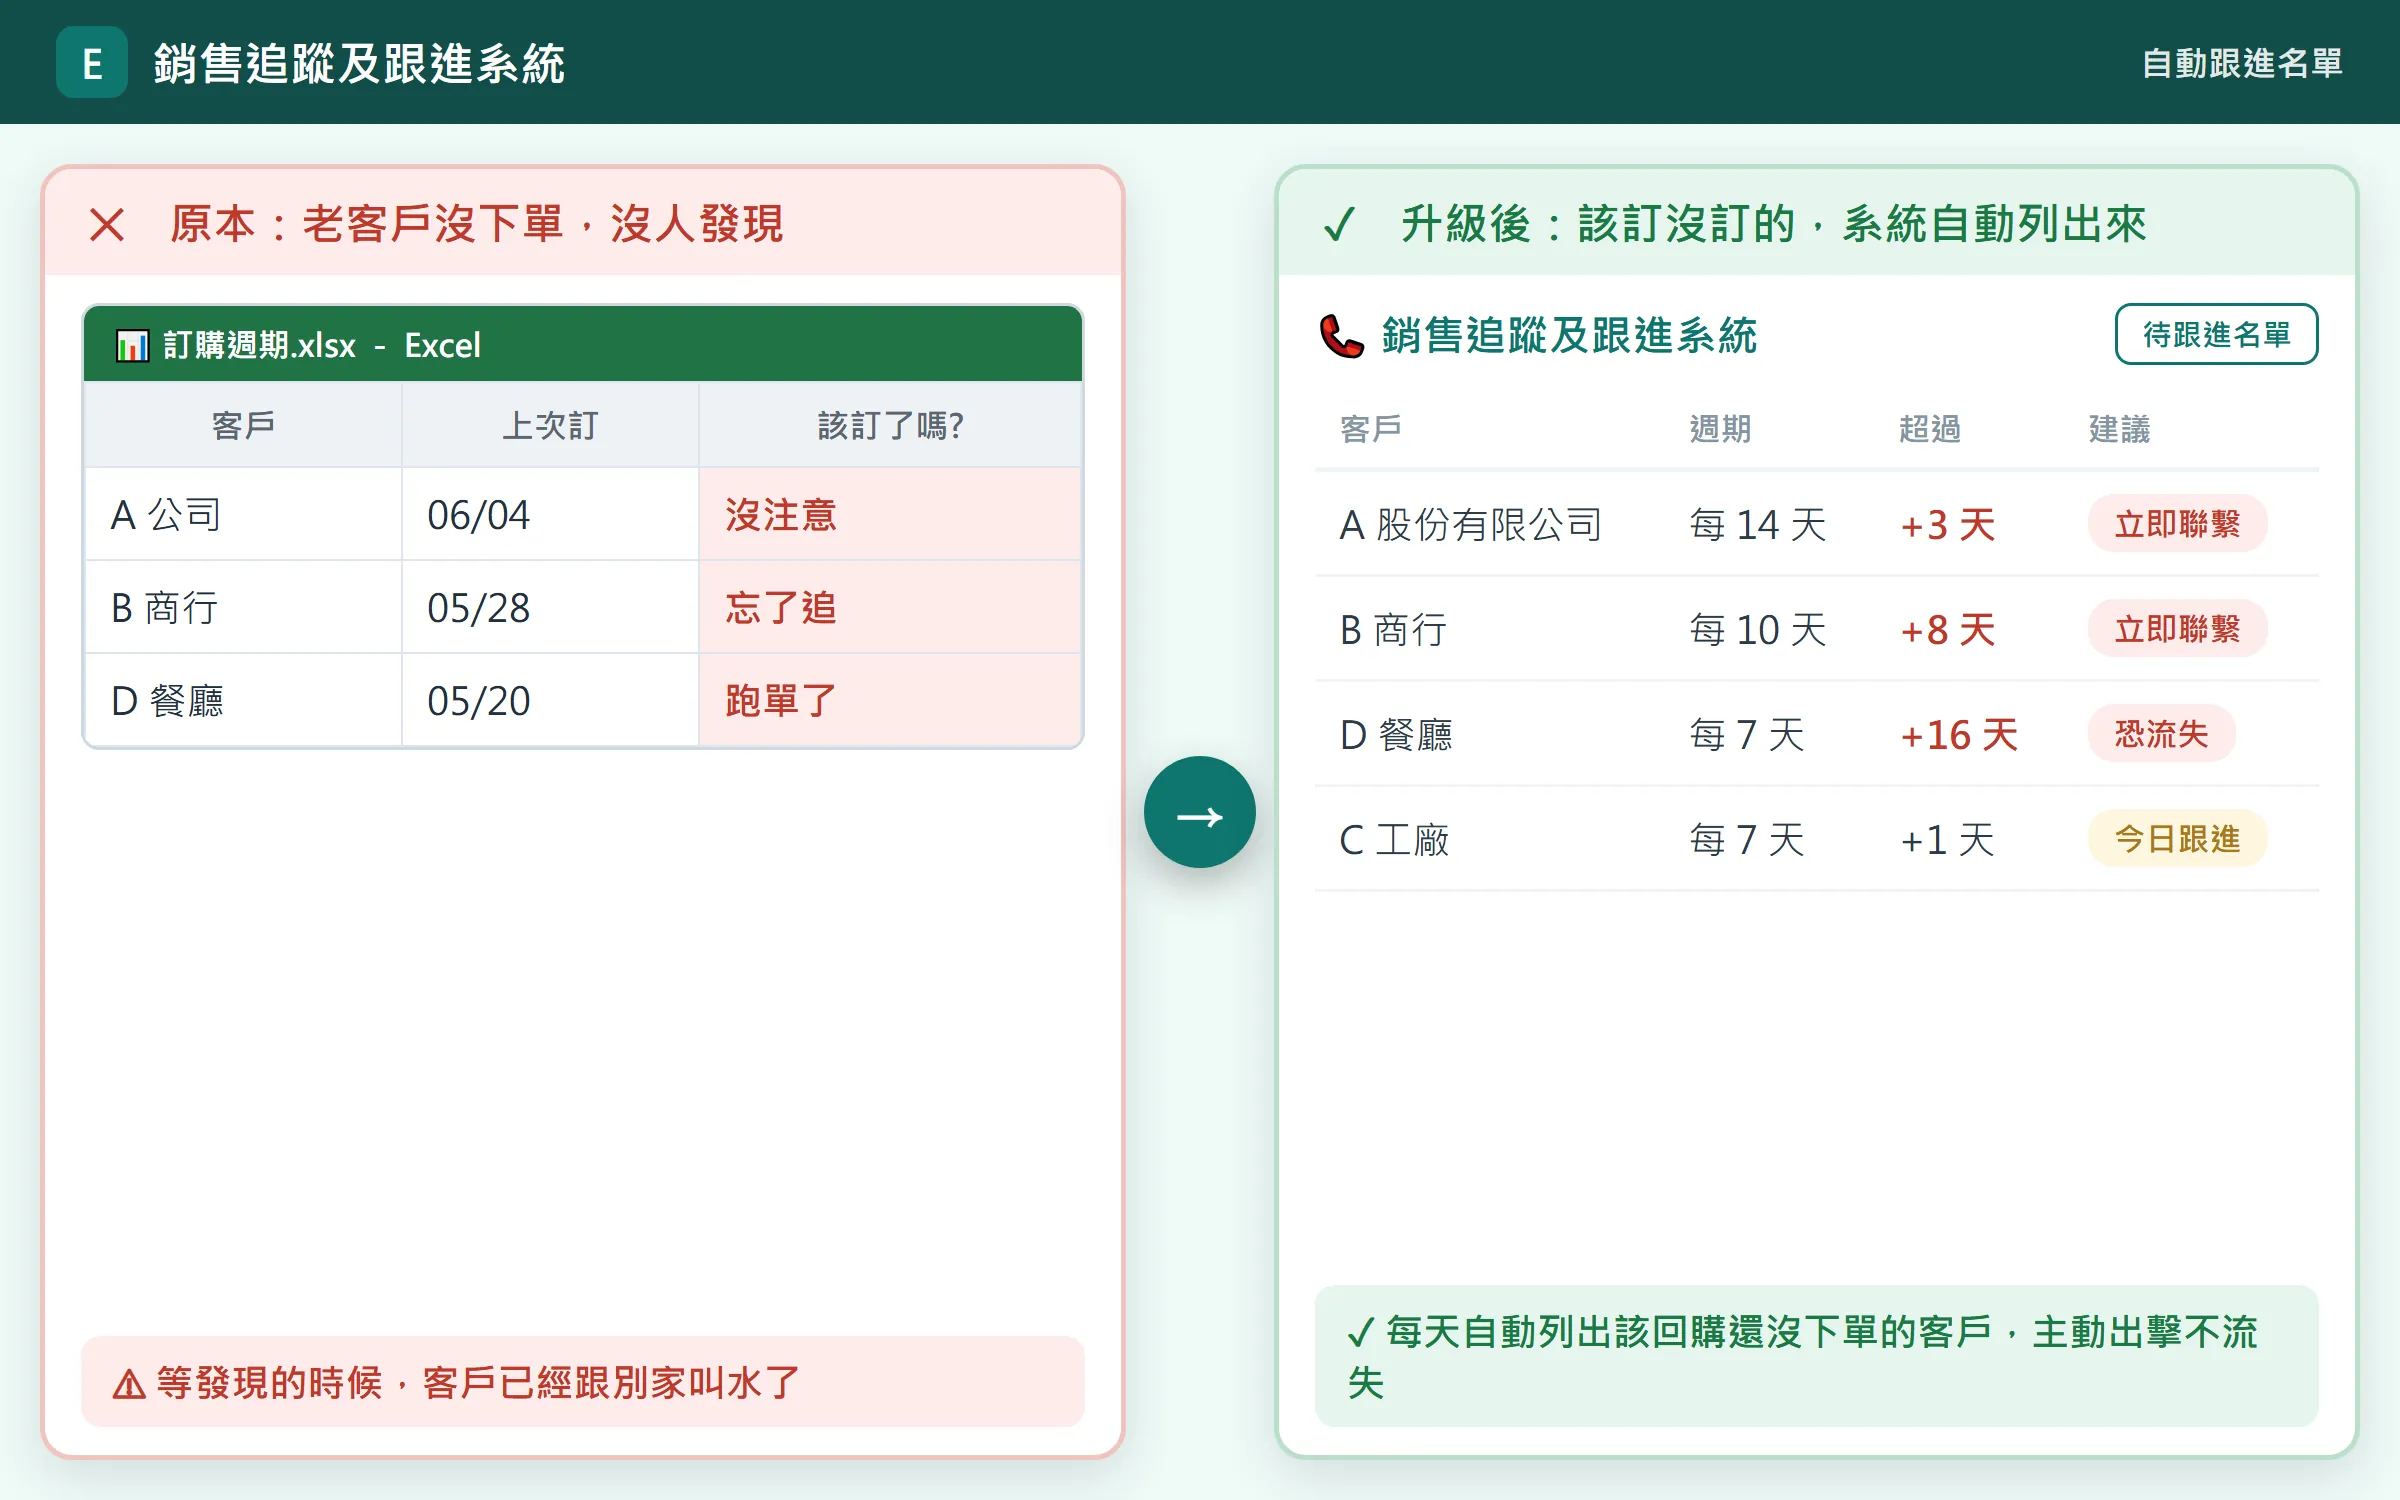This screenshot has height=1500, width=2400.
Task: Select the A 公司 cell
Action: coord(243,514)
